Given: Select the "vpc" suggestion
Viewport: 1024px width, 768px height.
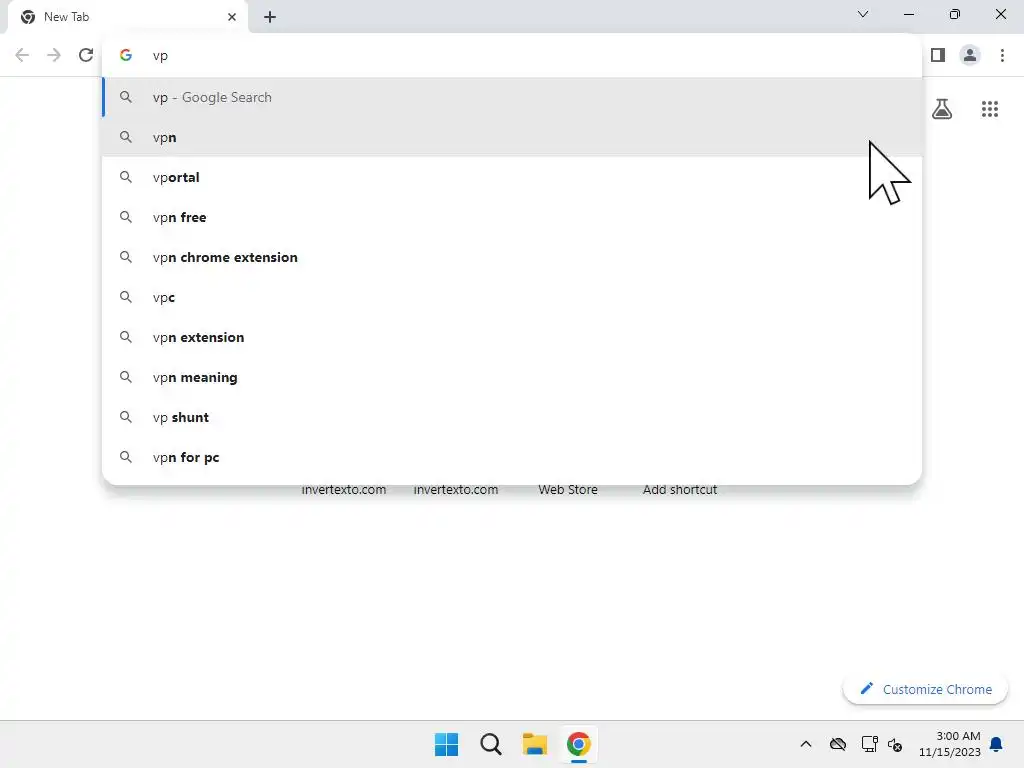Looking at the screenshot, I should coord(512,297).
